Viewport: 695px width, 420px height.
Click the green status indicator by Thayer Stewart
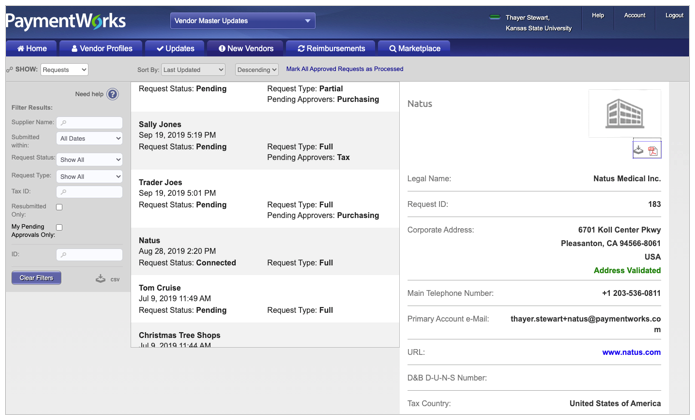click(494, 17)
